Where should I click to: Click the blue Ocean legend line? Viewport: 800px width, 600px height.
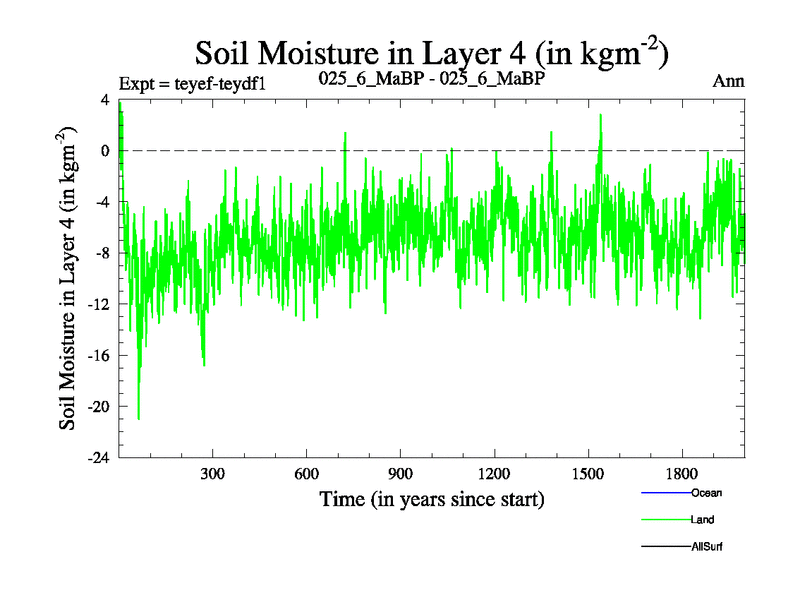tap(664, 493)
